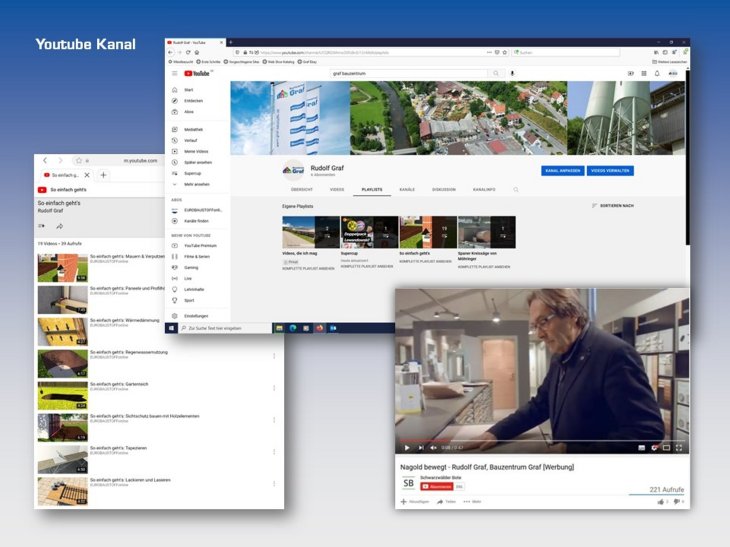Open the Sortieren nach dropdown
The height and width of the screenshot is (547, 730).
[612, 205]
